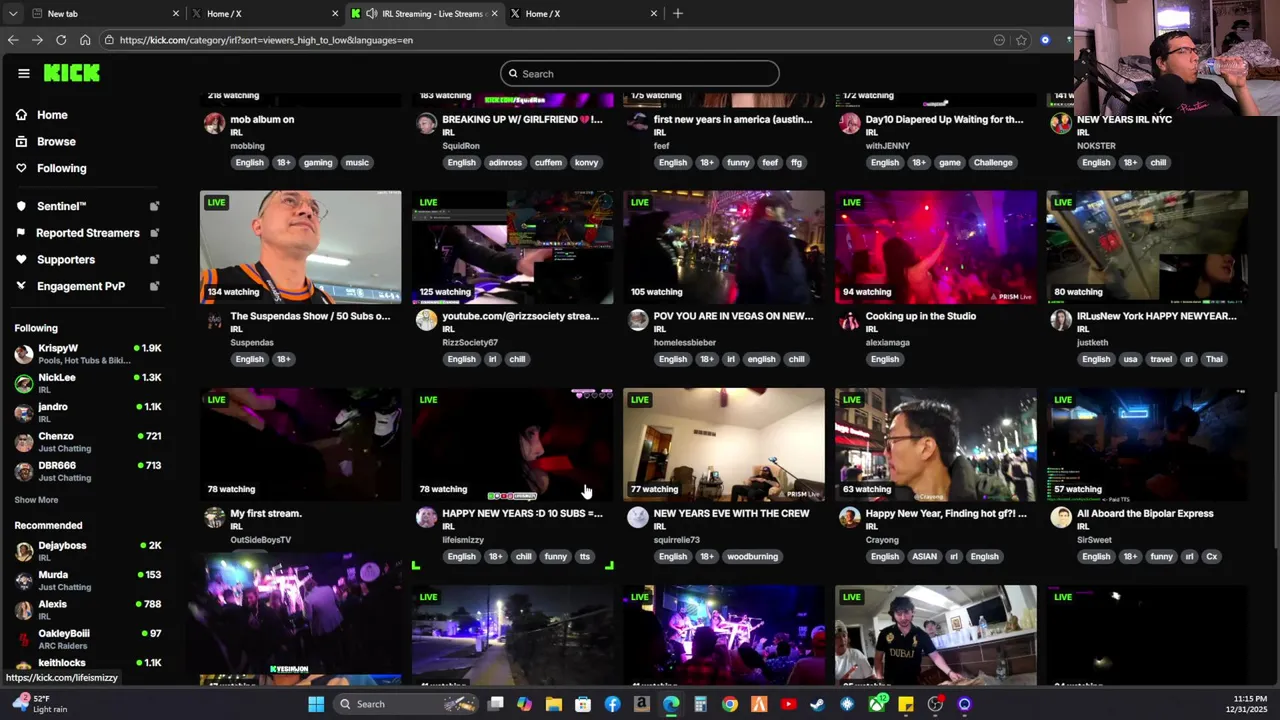Image resolution: width=1280 pixels, height=720 pixels.
Task: Open File Explorer from the taskbar
Action: click(x=554, y=704)
